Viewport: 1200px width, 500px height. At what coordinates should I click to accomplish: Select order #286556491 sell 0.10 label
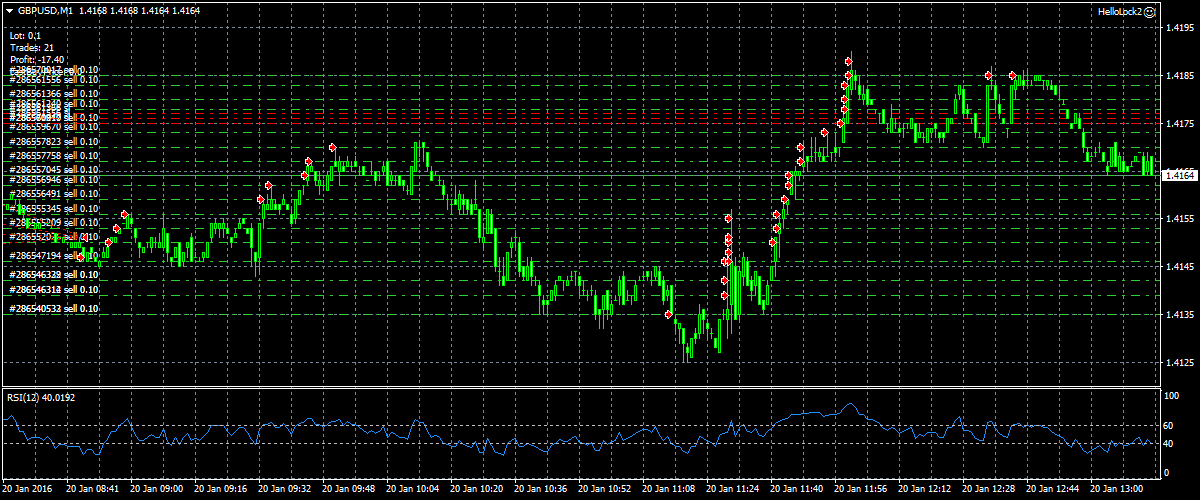(x=54, y=194)
